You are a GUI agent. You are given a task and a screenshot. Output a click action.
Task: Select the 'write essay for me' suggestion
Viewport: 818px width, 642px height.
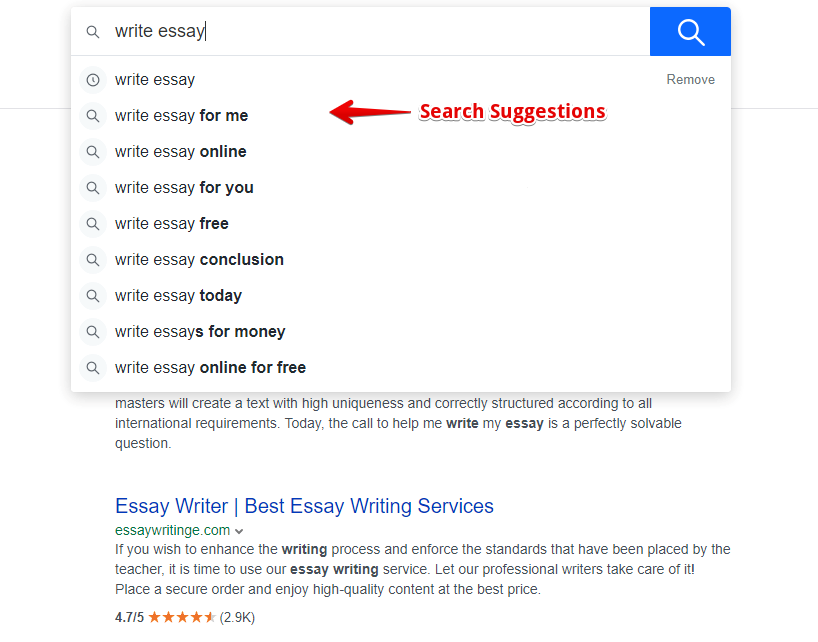181,116
